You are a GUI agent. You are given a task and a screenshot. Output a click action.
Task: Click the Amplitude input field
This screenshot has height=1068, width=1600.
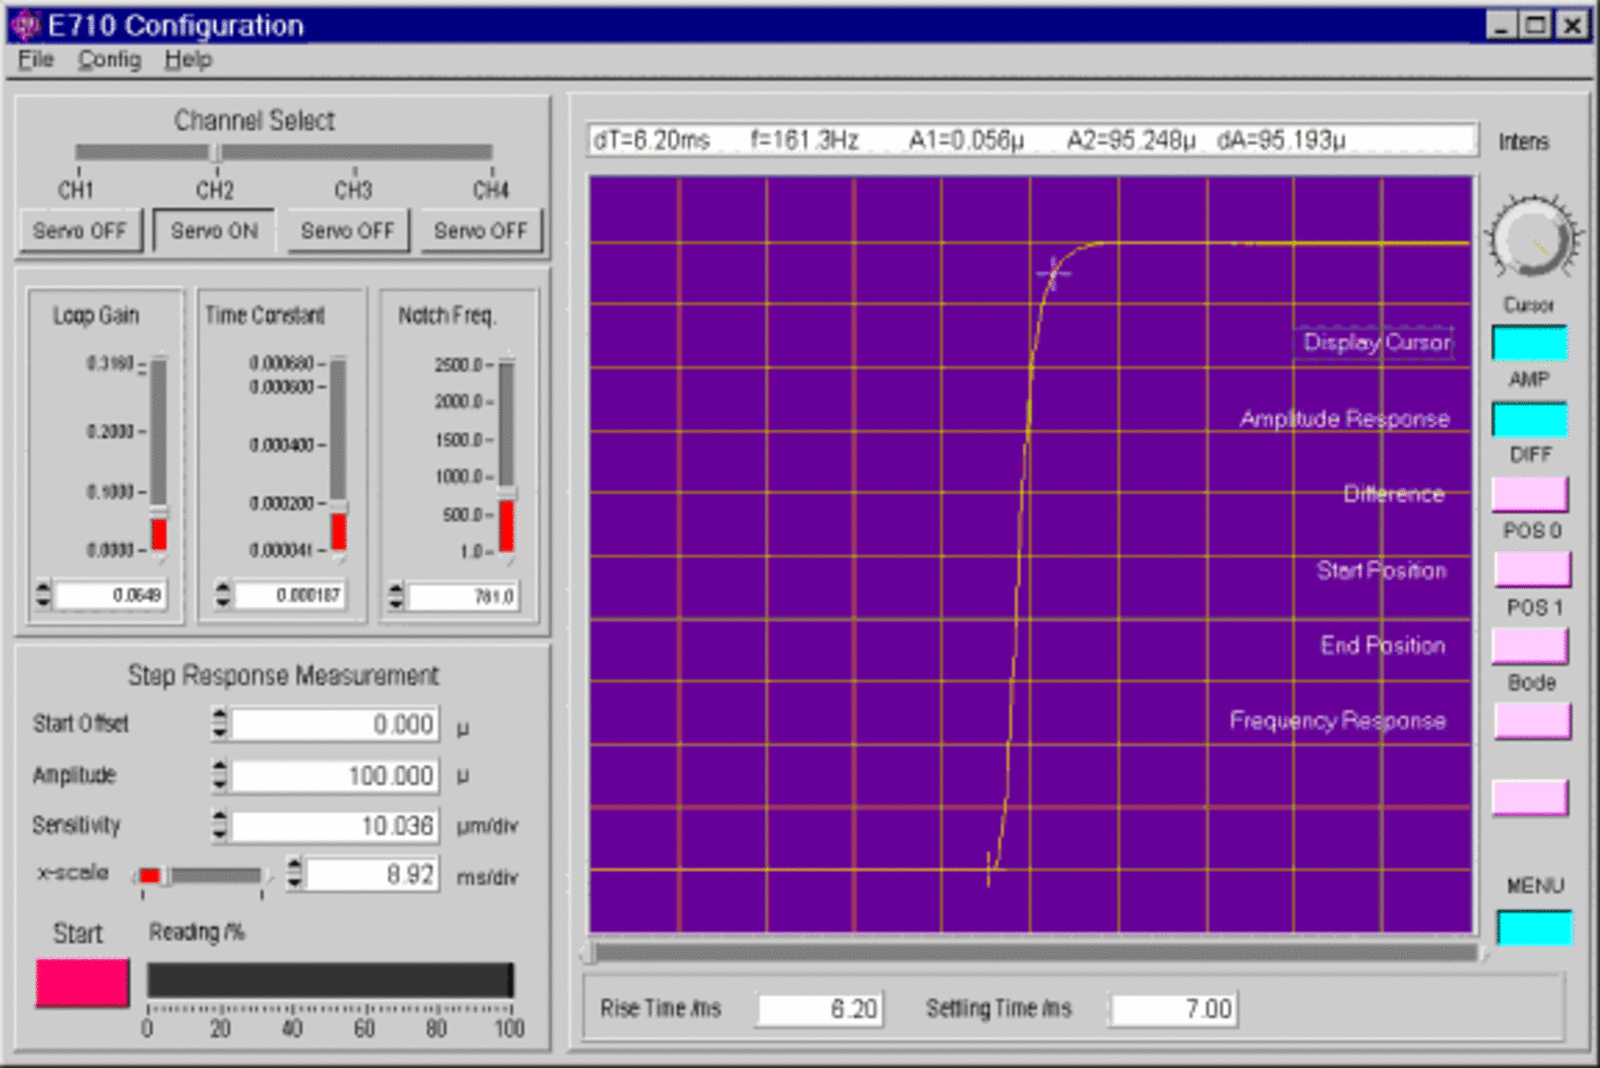[335, 775]
